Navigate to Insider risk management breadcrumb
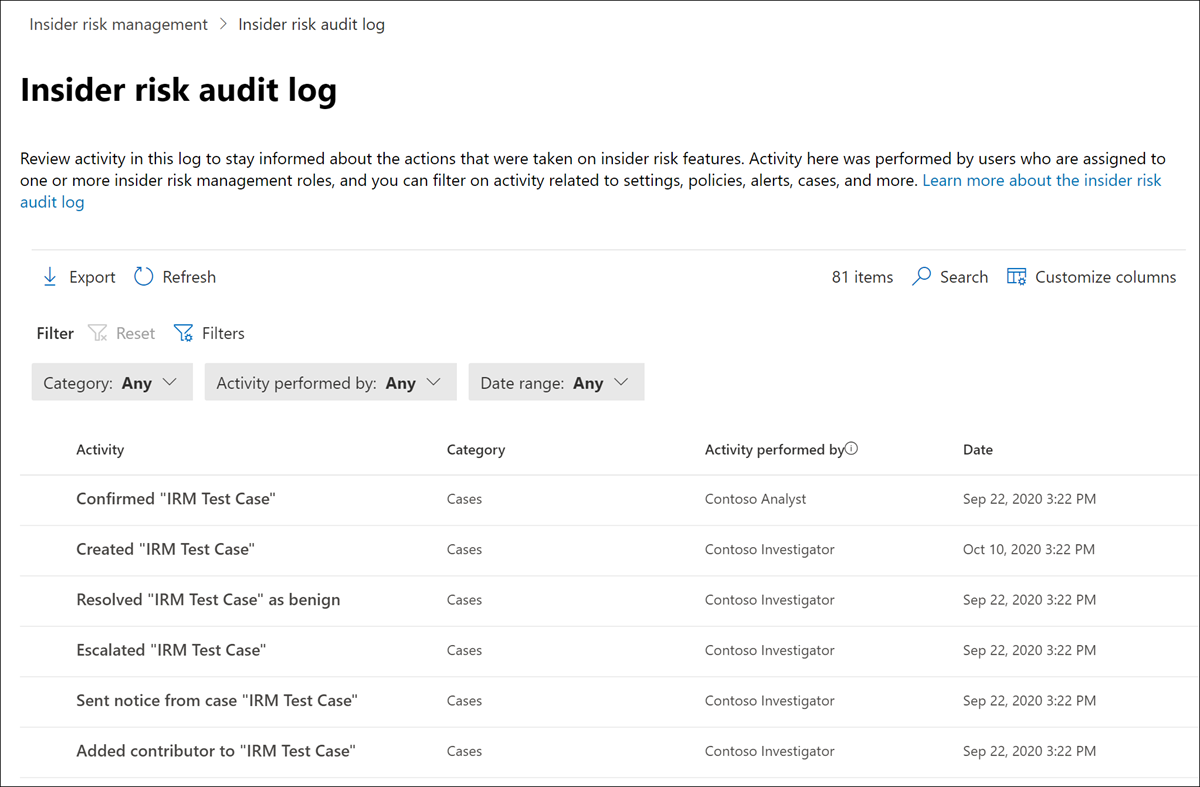Viewport: 1200px width, 787px height. tap(118, 24)
